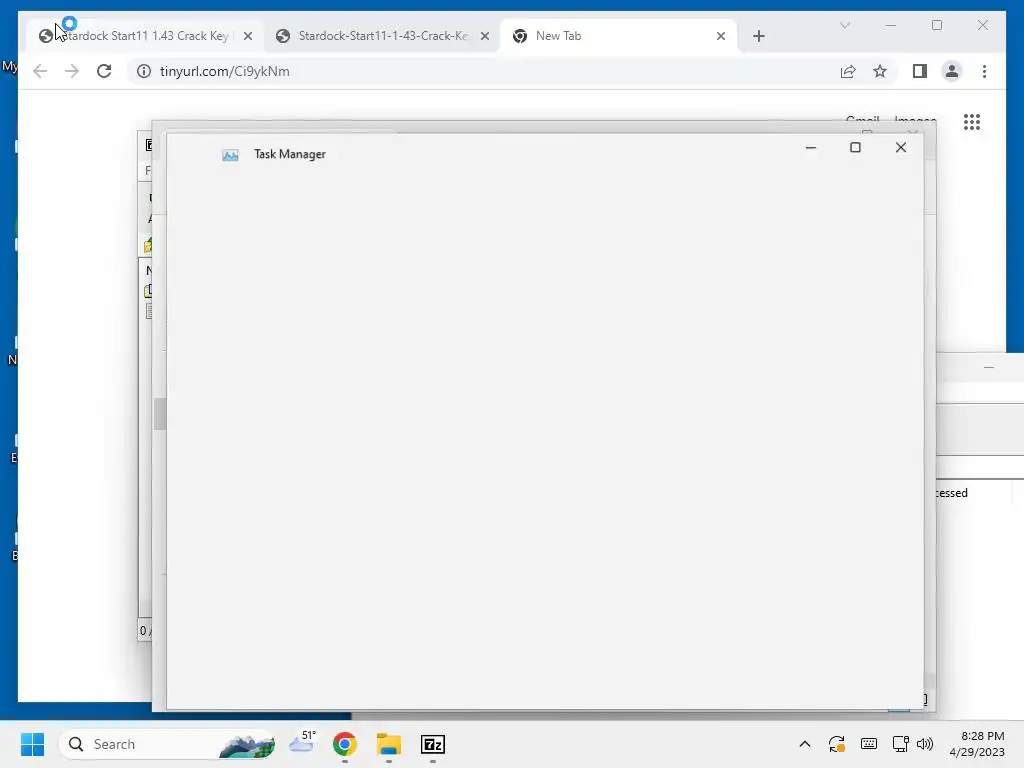The width and height of the screenshot is (1024, 768).
Task: Open the weather widget showing 51°
Action: pos(303,743)
